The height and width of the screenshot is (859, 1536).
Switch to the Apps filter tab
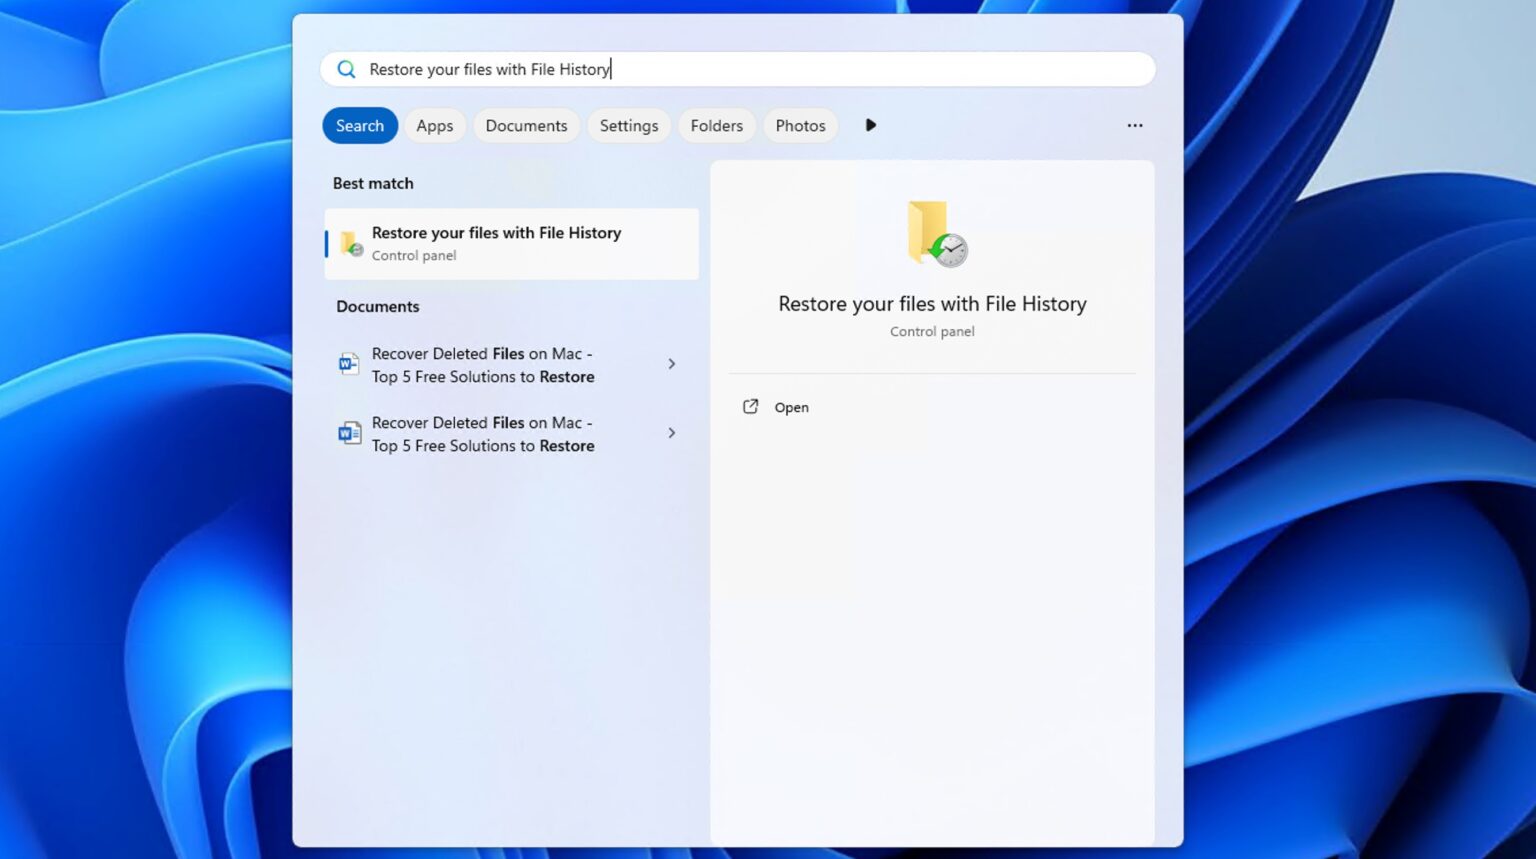[435, 125]
